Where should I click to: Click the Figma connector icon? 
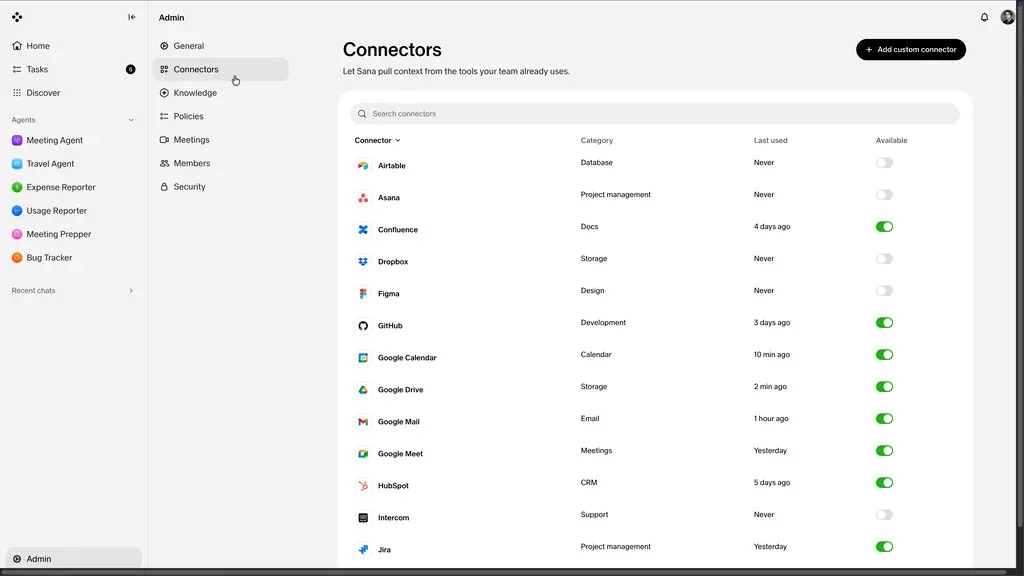tap(363, 294)
